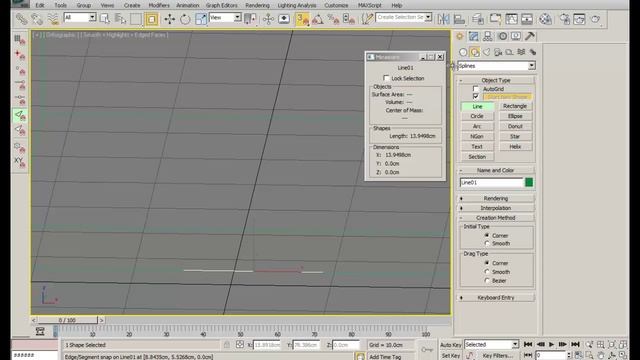Open the Motion command panel tab

[502, 36]
